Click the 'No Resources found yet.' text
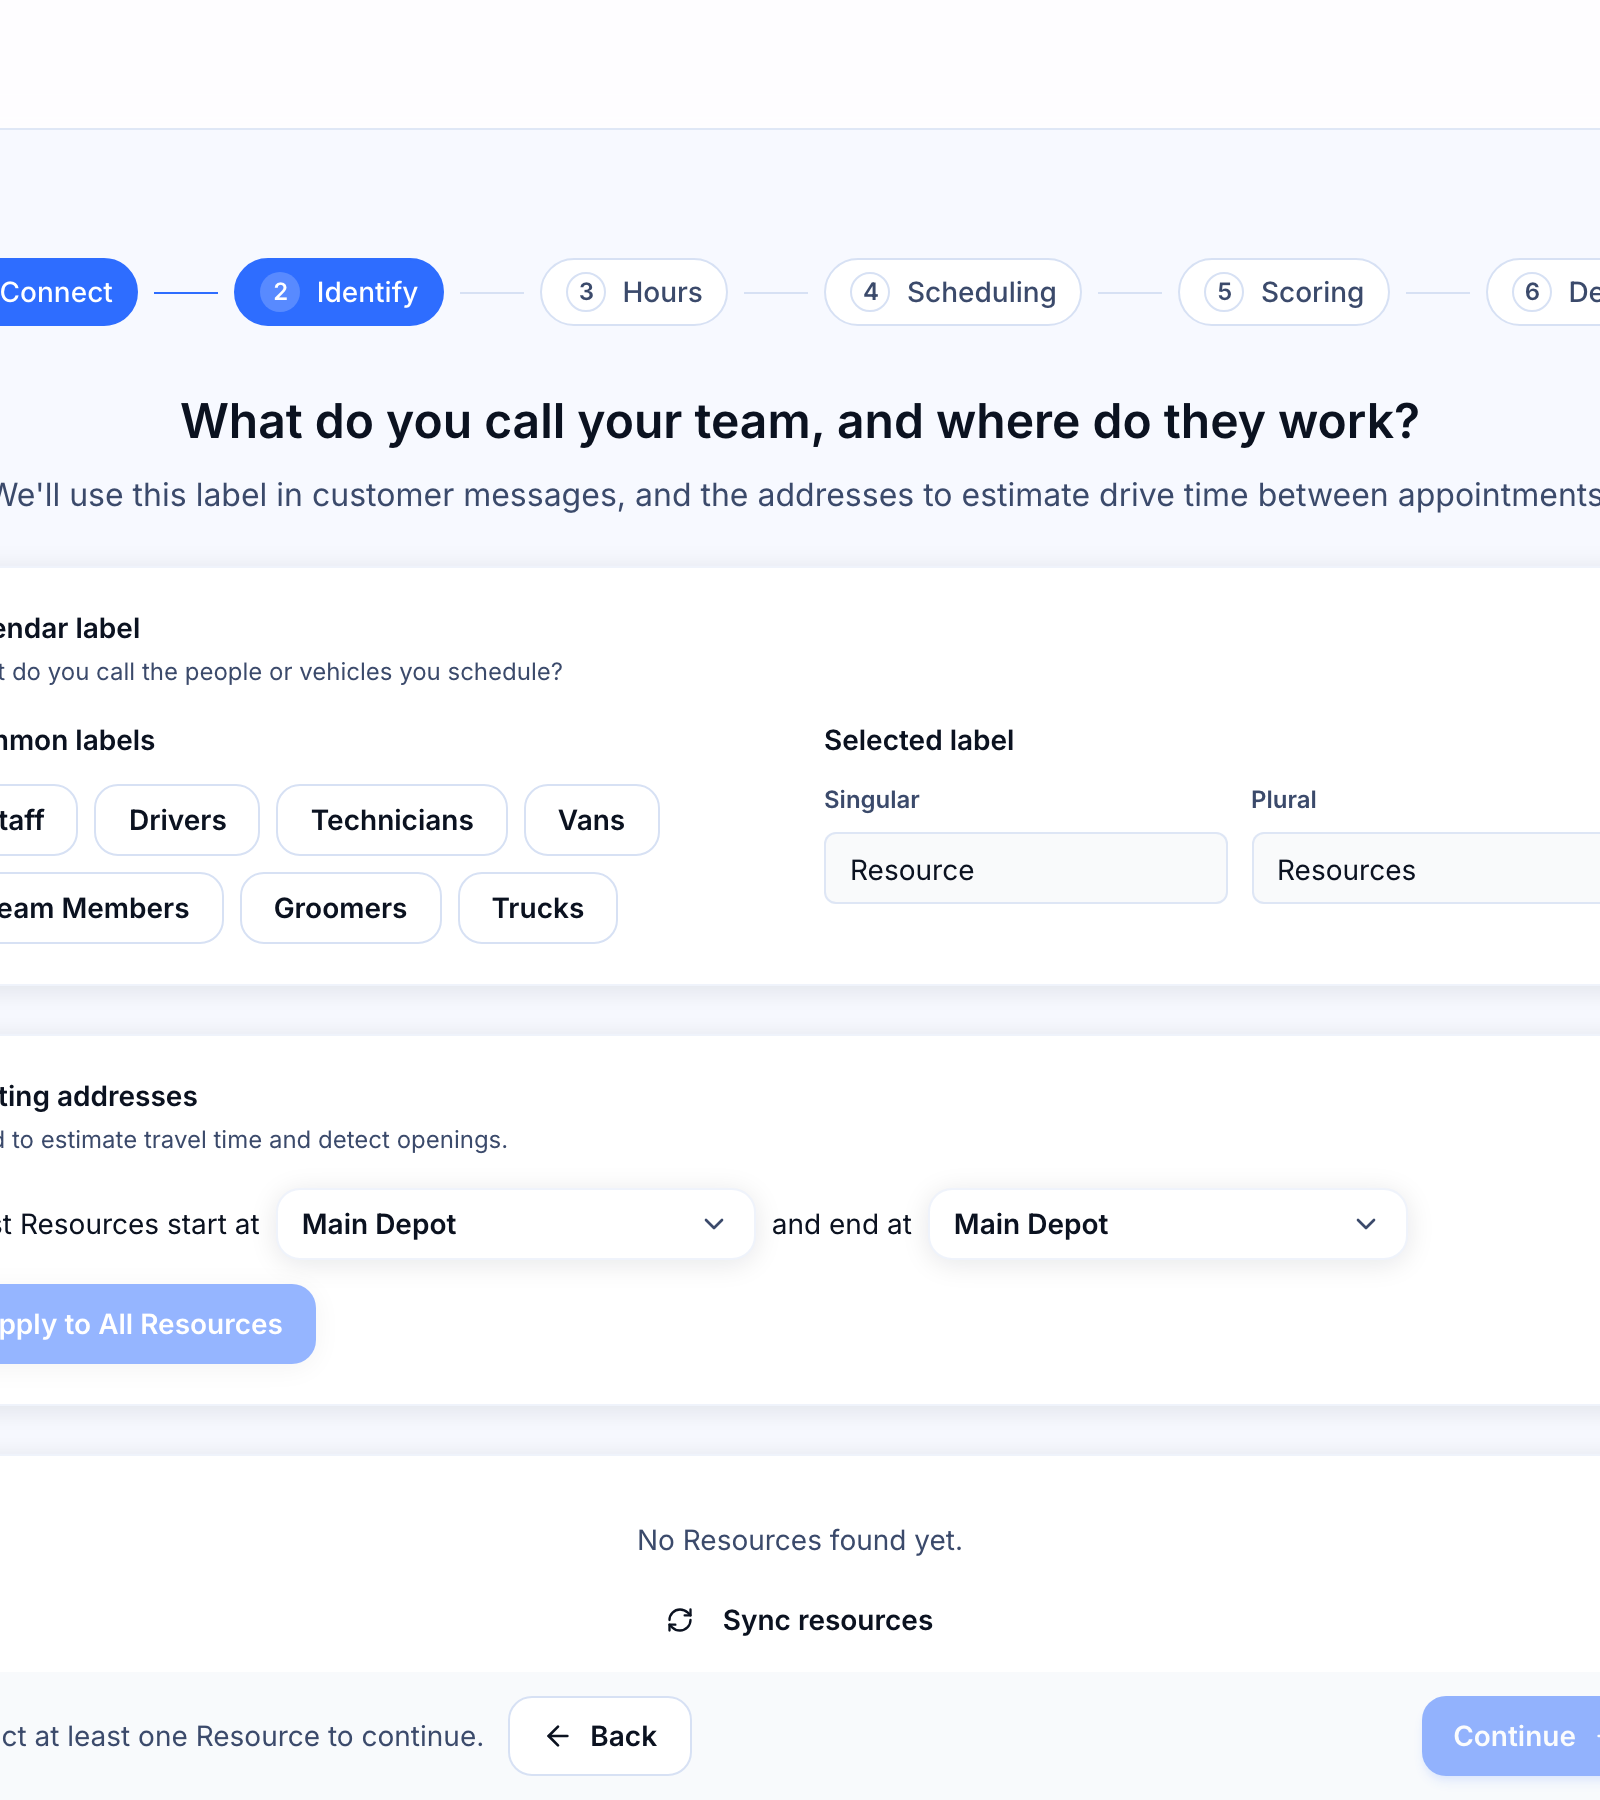Image resolution: width=1600 pixels, height=1800 pixels. coord(800,1540)
